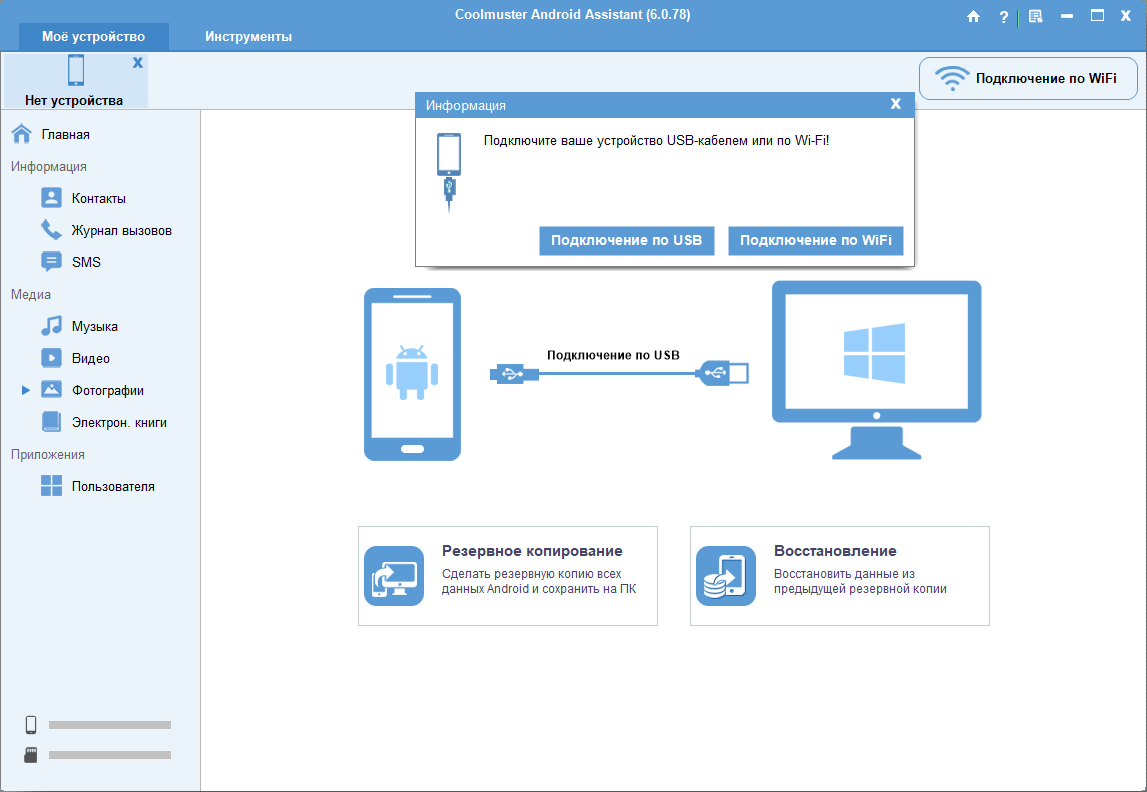Minimize the Coolmuster window
The image size is (1147, 792).
point(1067,16)
